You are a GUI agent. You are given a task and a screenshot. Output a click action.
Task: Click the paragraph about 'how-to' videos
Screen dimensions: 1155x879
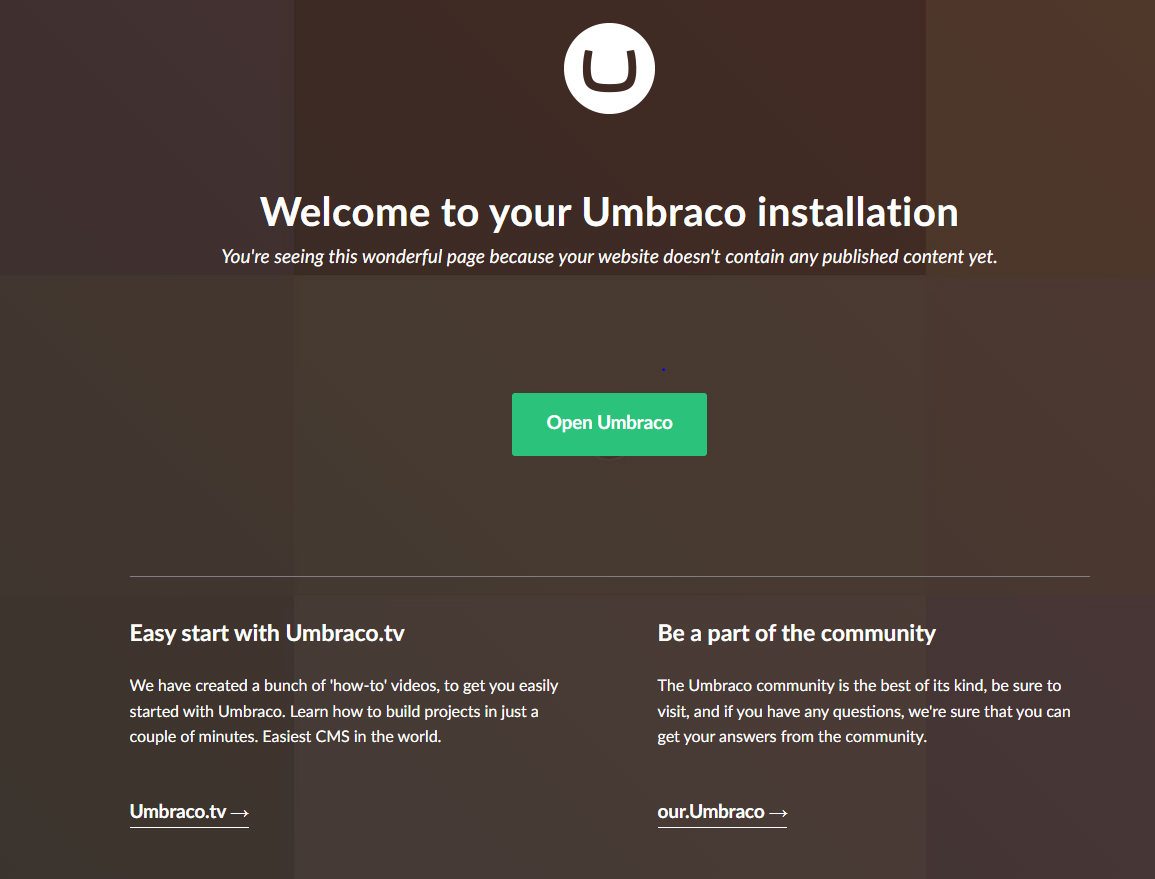(x=344, y=711)
